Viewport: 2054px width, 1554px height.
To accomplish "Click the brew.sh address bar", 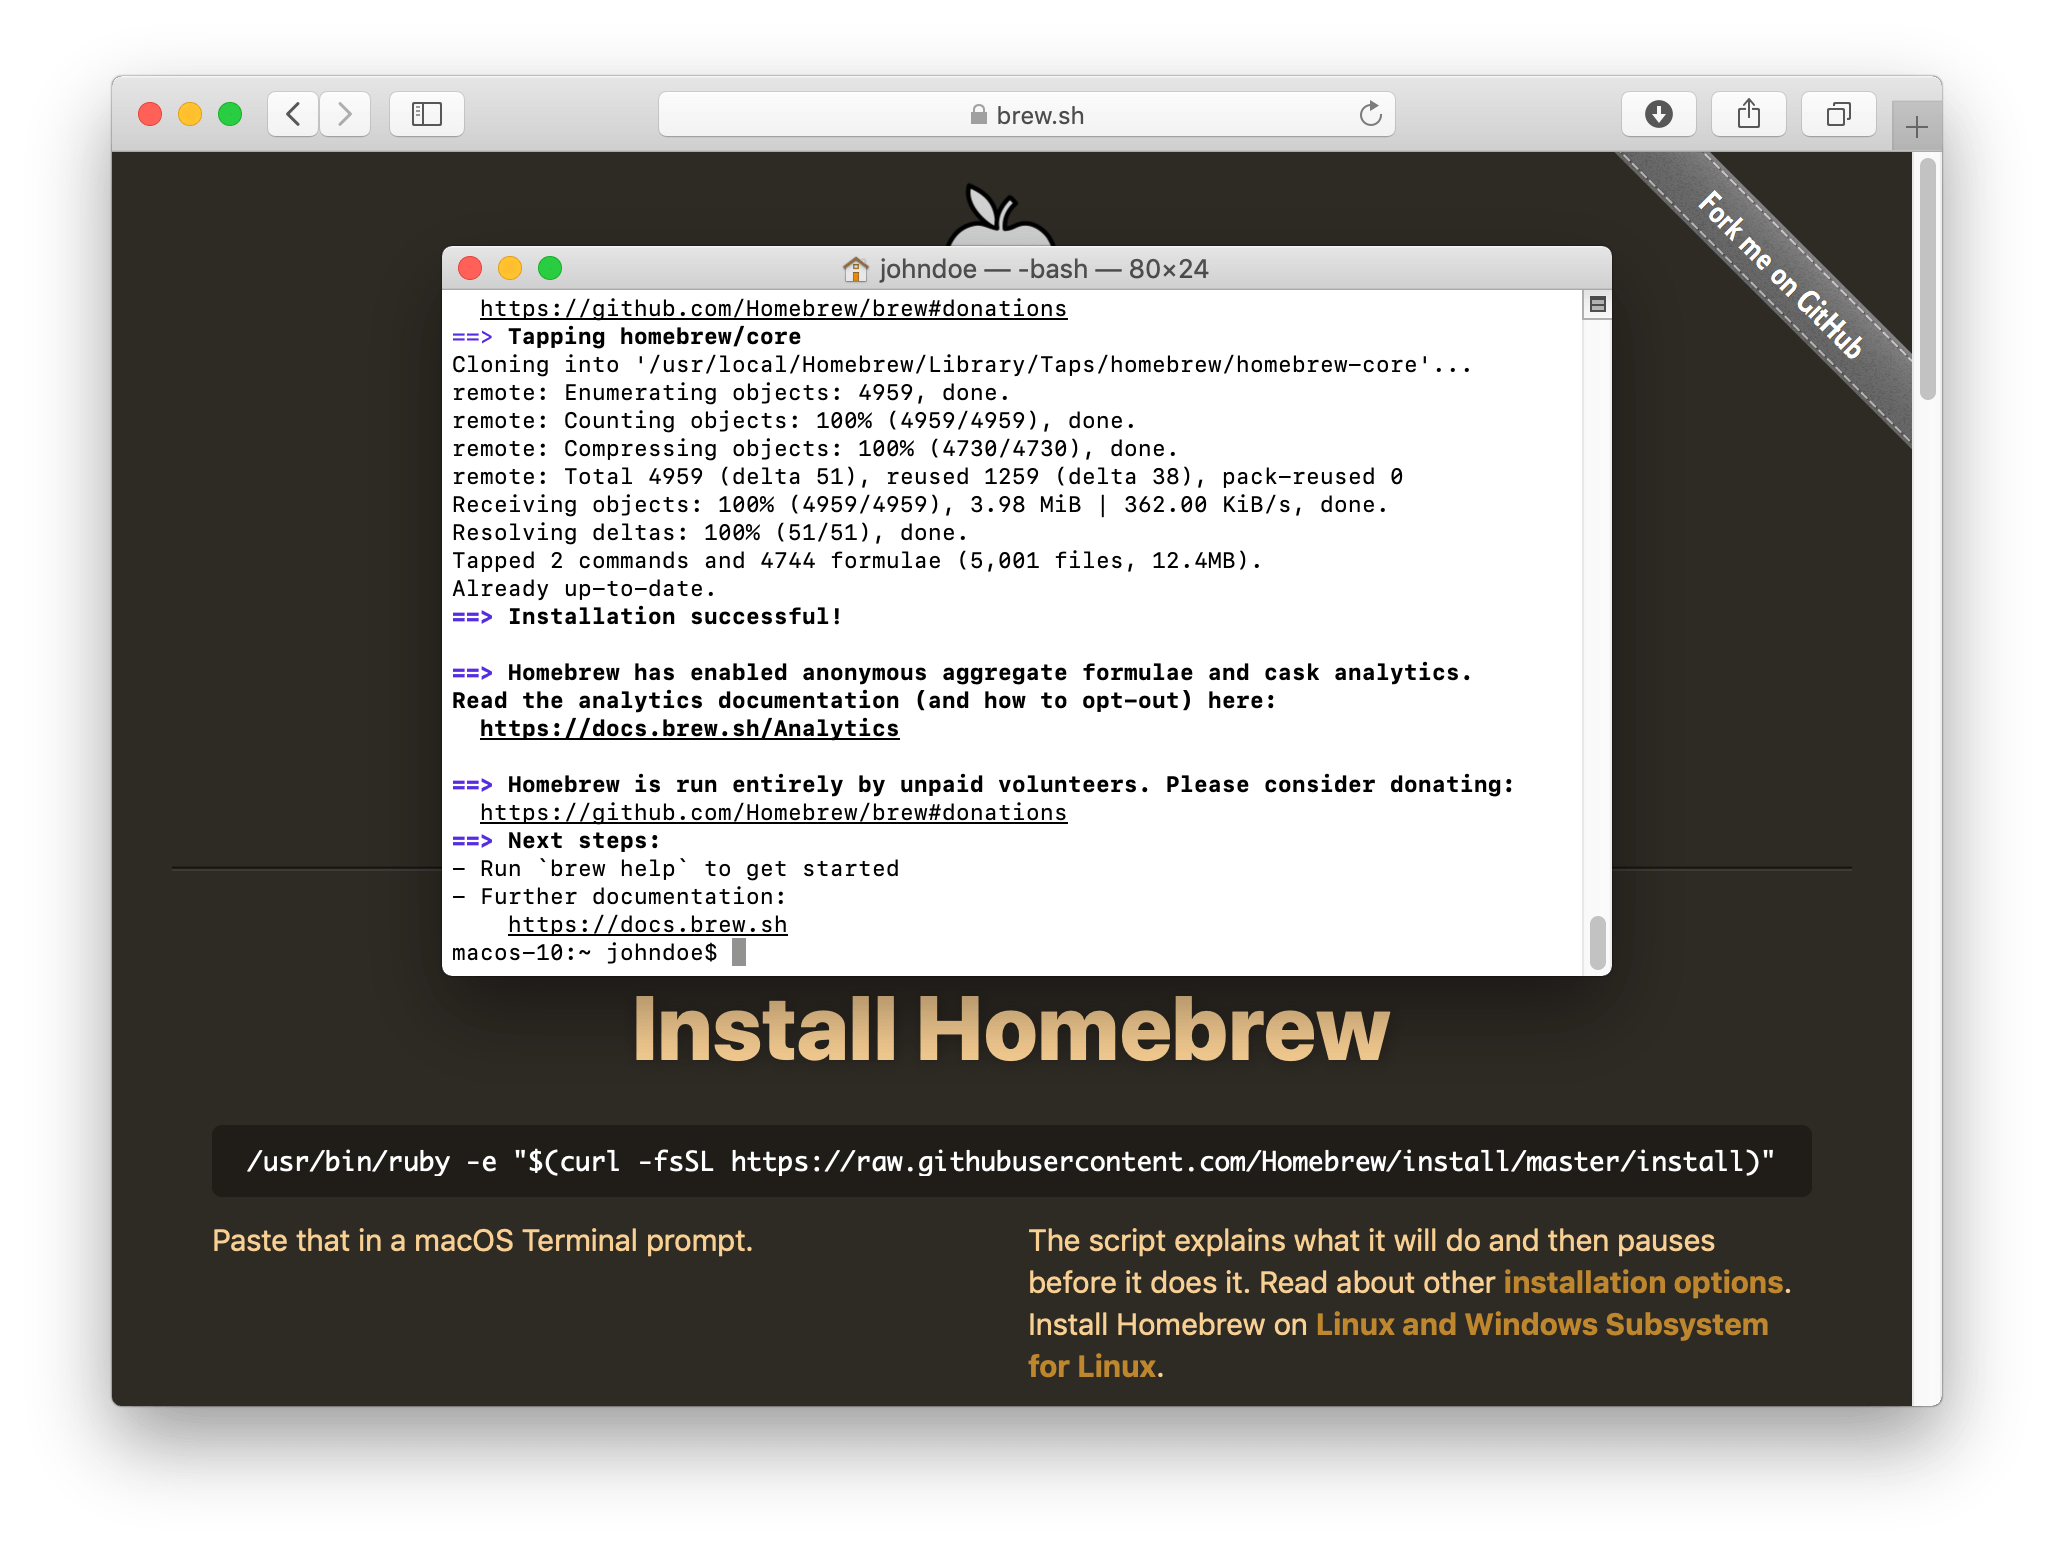I will [1027, 114].
